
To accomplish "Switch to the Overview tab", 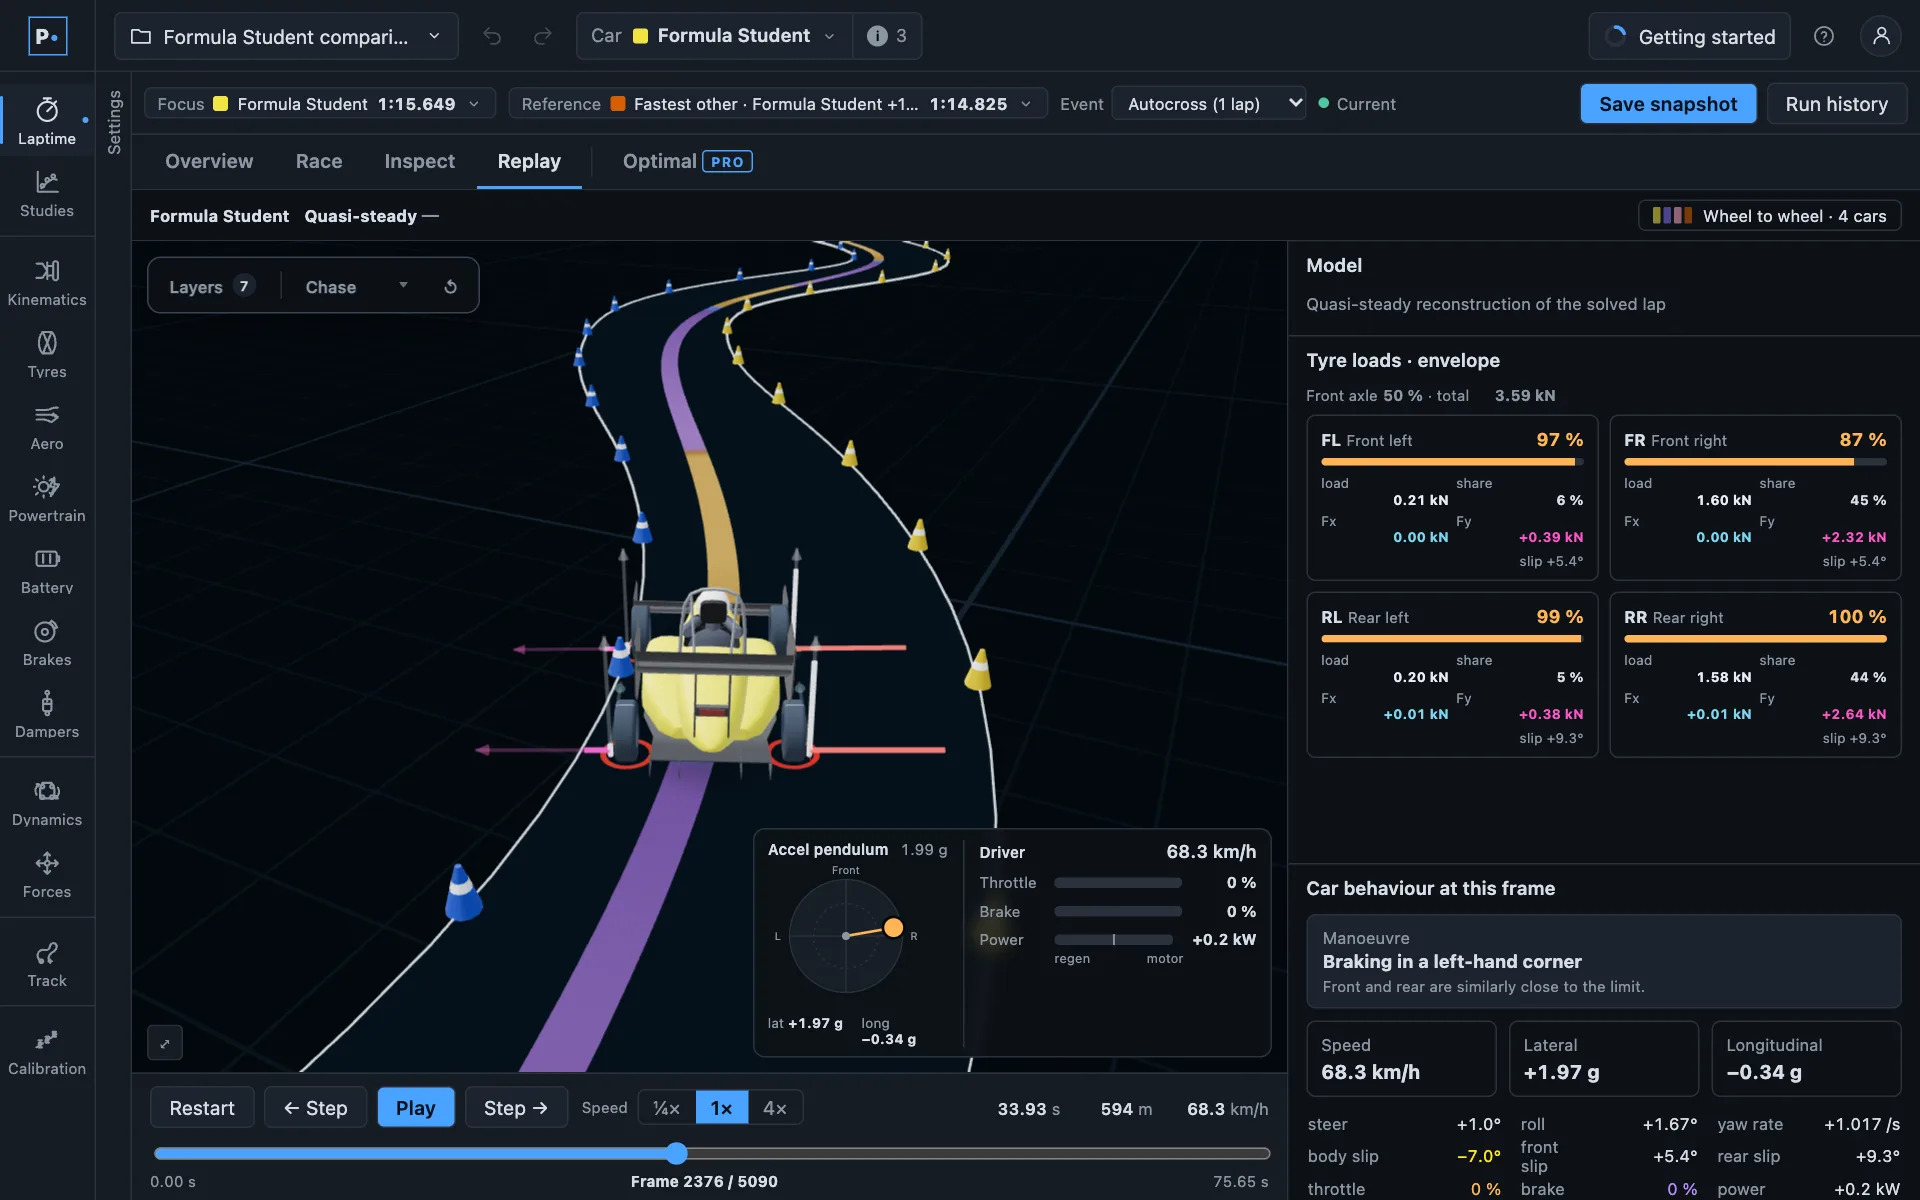I will click(x=209, y=161).
